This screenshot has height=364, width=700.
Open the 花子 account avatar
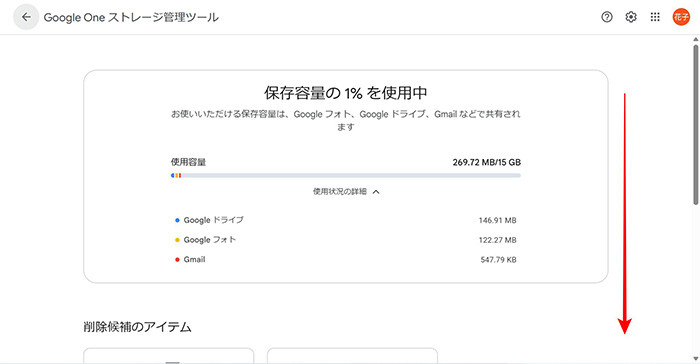click(x=681, y=17)
